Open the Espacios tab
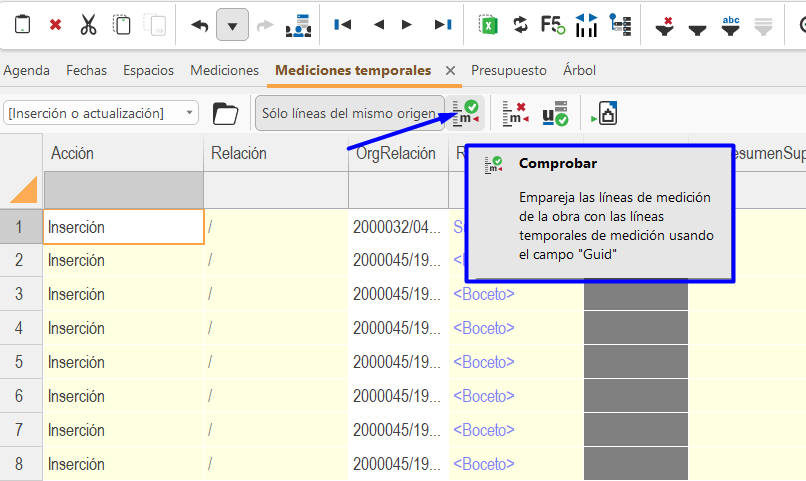This screenshot has height=481, width=806. [149, 70]
